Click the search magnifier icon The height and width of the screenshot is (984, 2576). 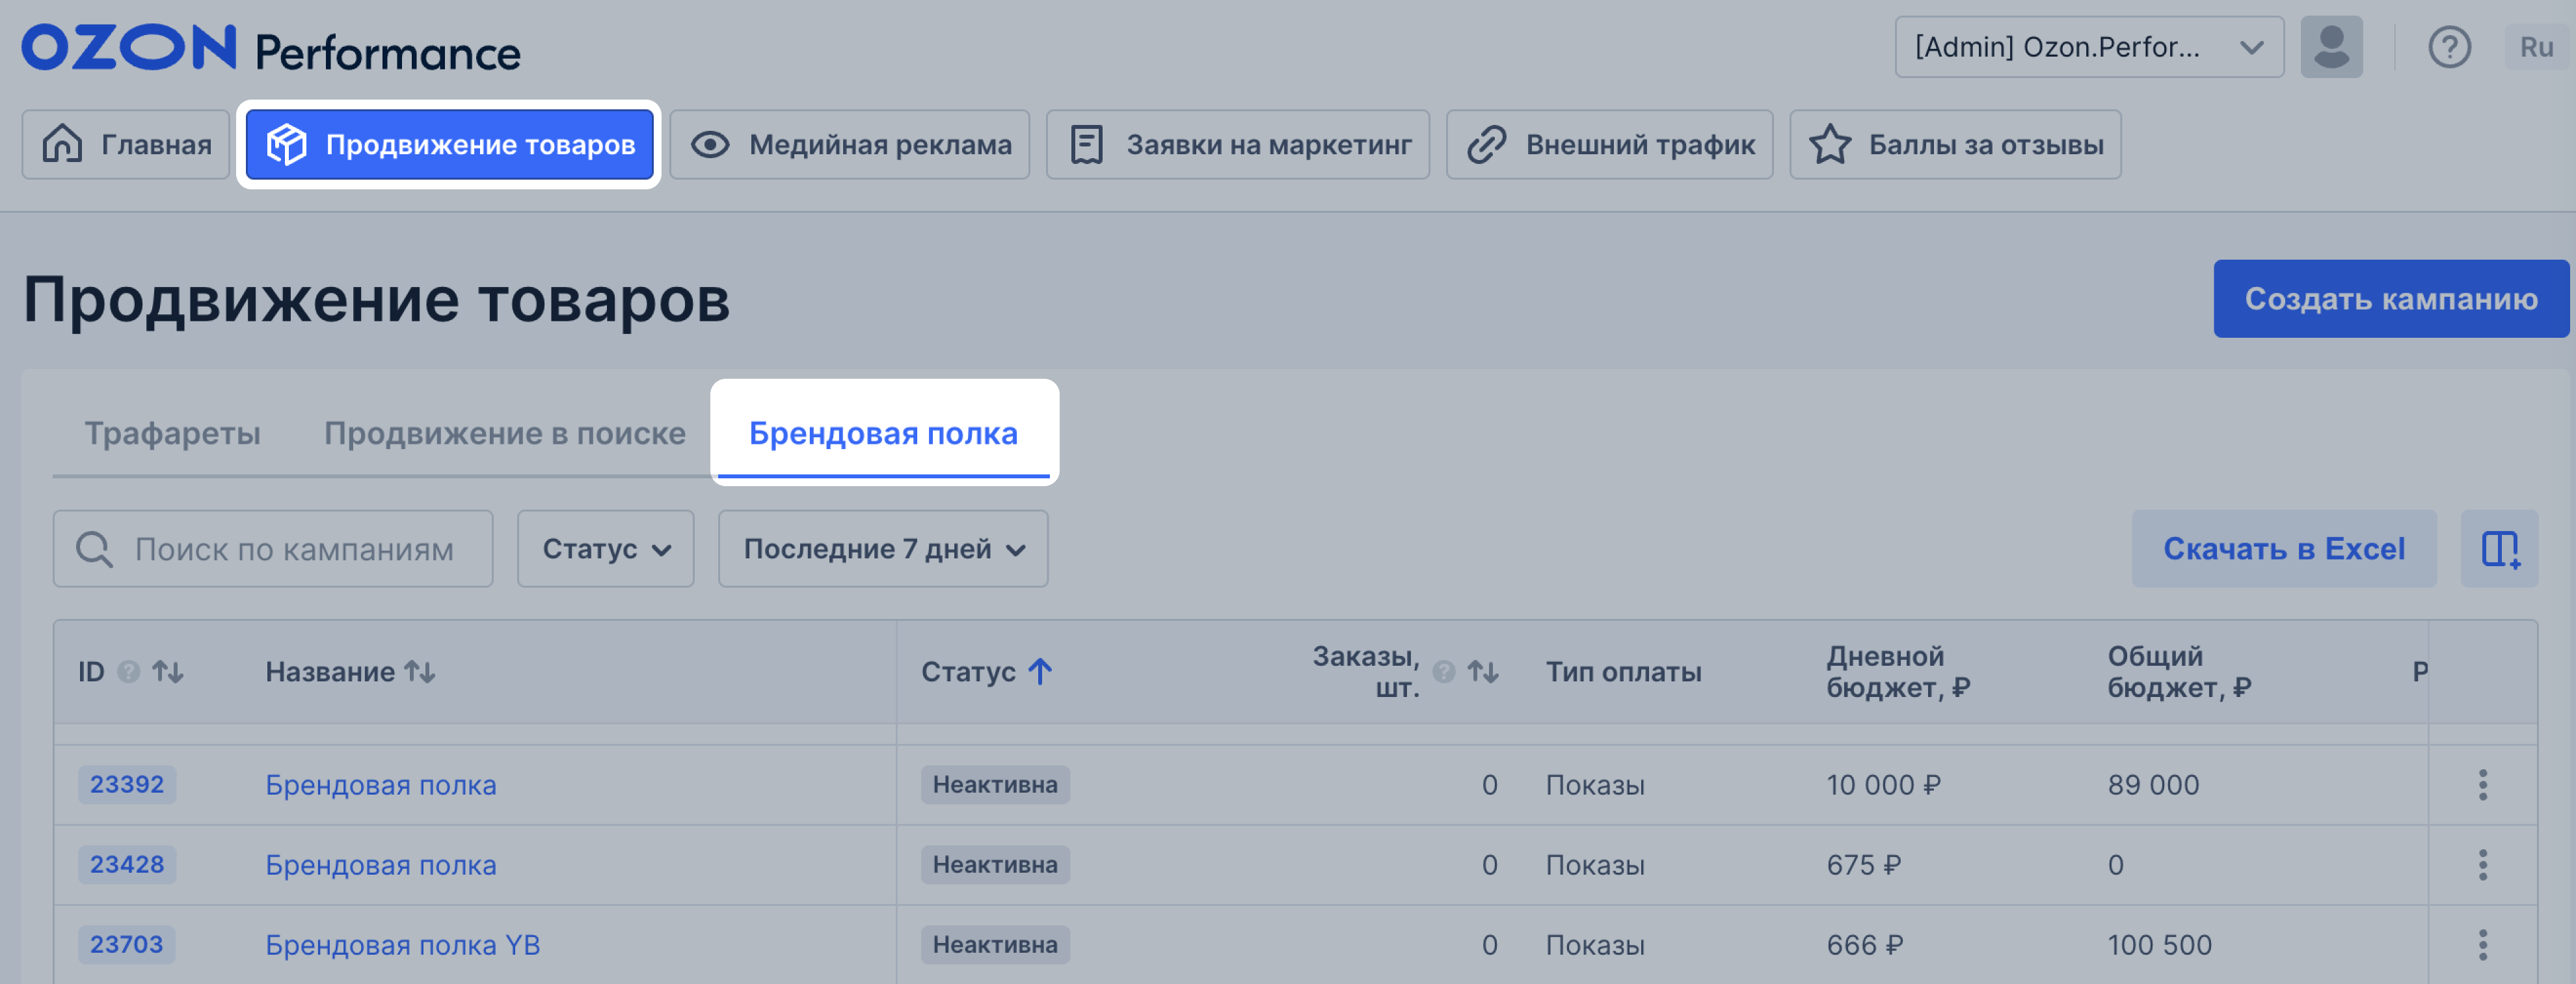click(95, 549)
